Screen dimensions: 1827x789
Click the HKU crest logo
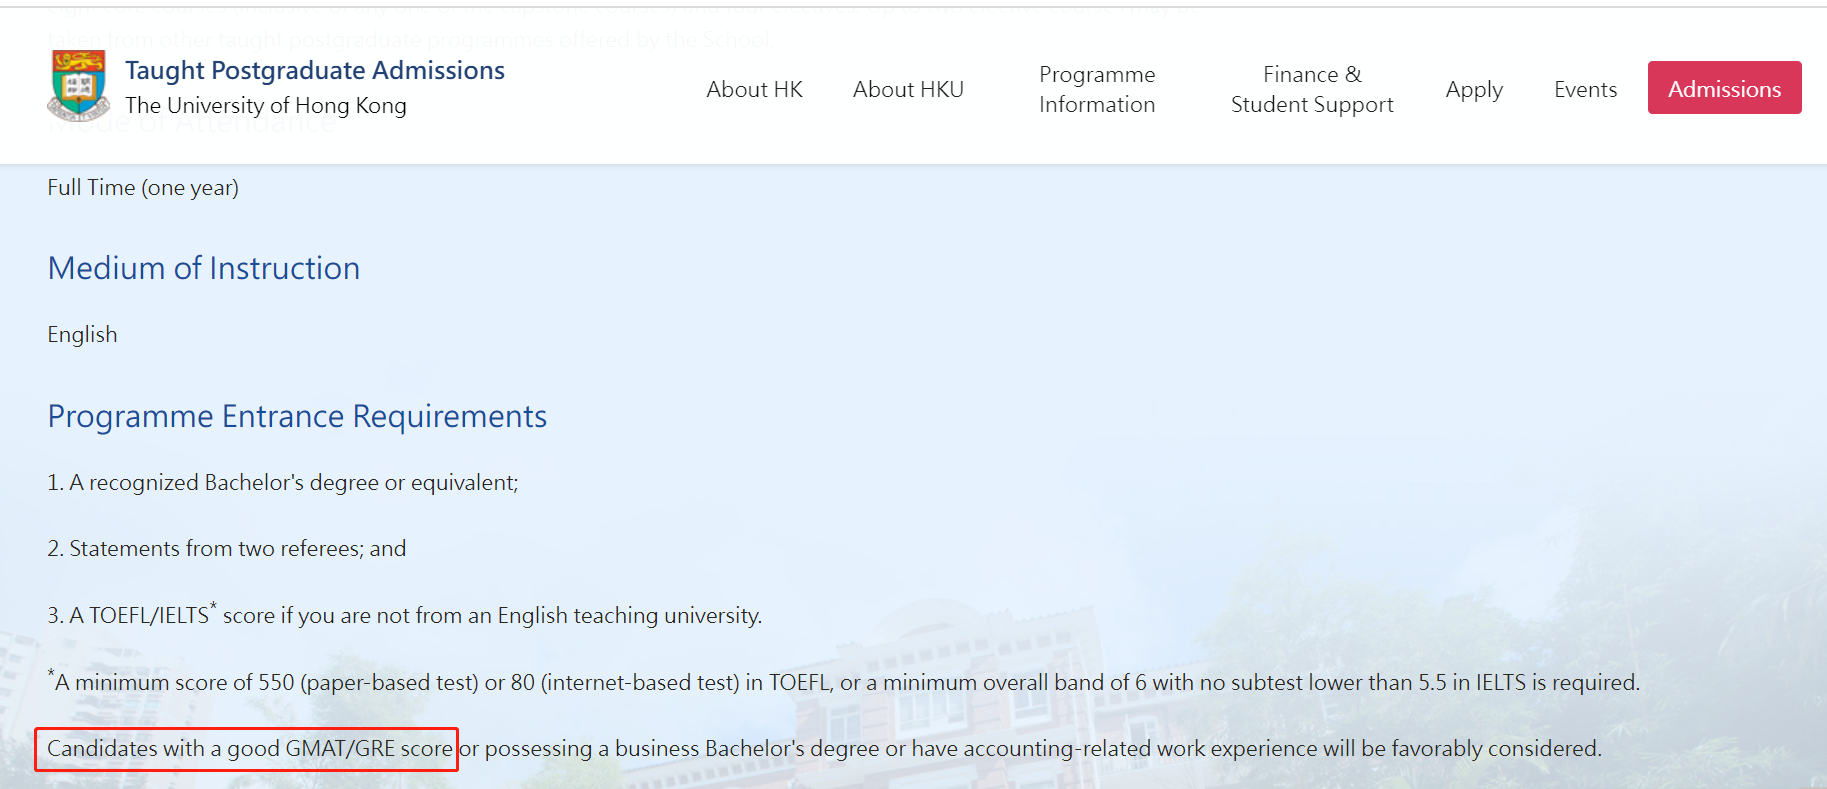(78, 86)
